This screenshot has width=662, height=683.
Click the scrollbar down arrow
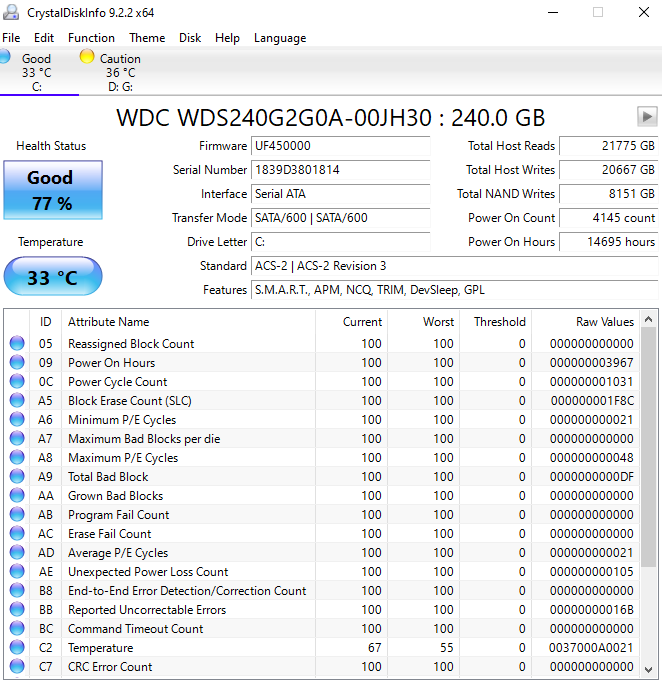point(648,669)
